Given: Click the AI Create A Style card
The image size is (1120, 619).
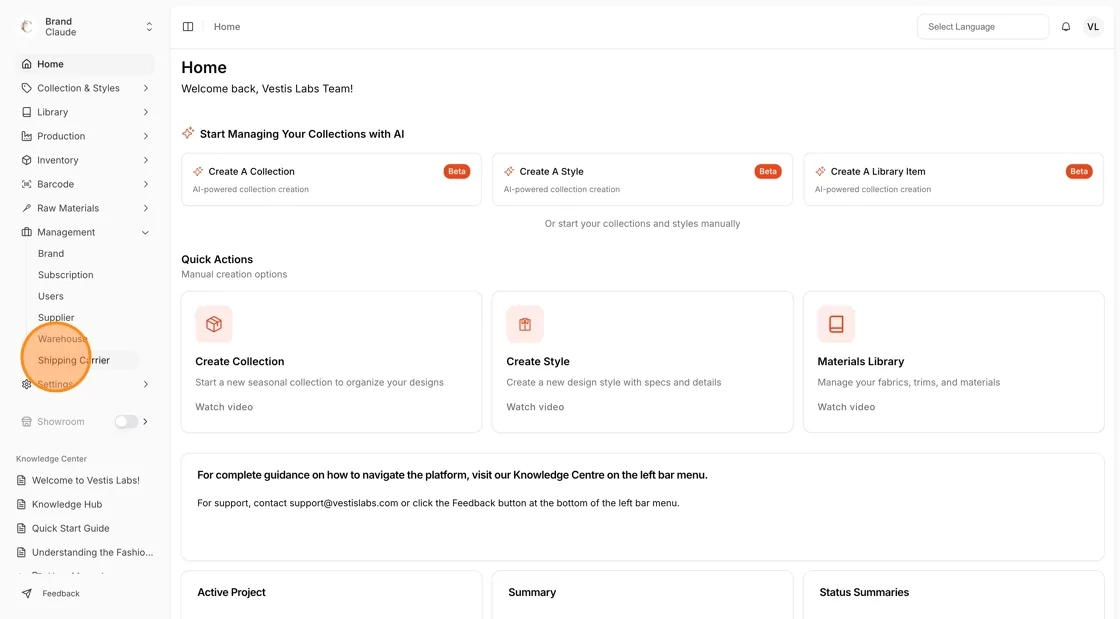Looking at the screenshot, I should [642, 179].
